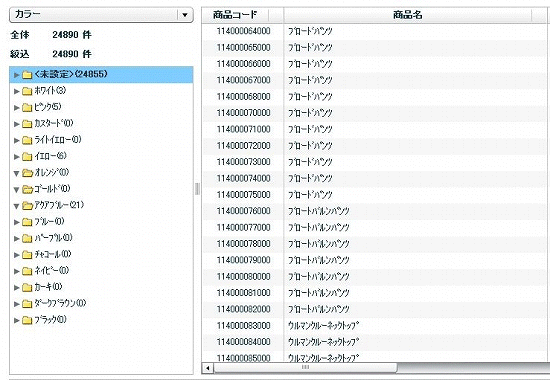This screenshot has width=550, height=380.
Task: Select product code 114000070000
Action: [x=243, y=113]
